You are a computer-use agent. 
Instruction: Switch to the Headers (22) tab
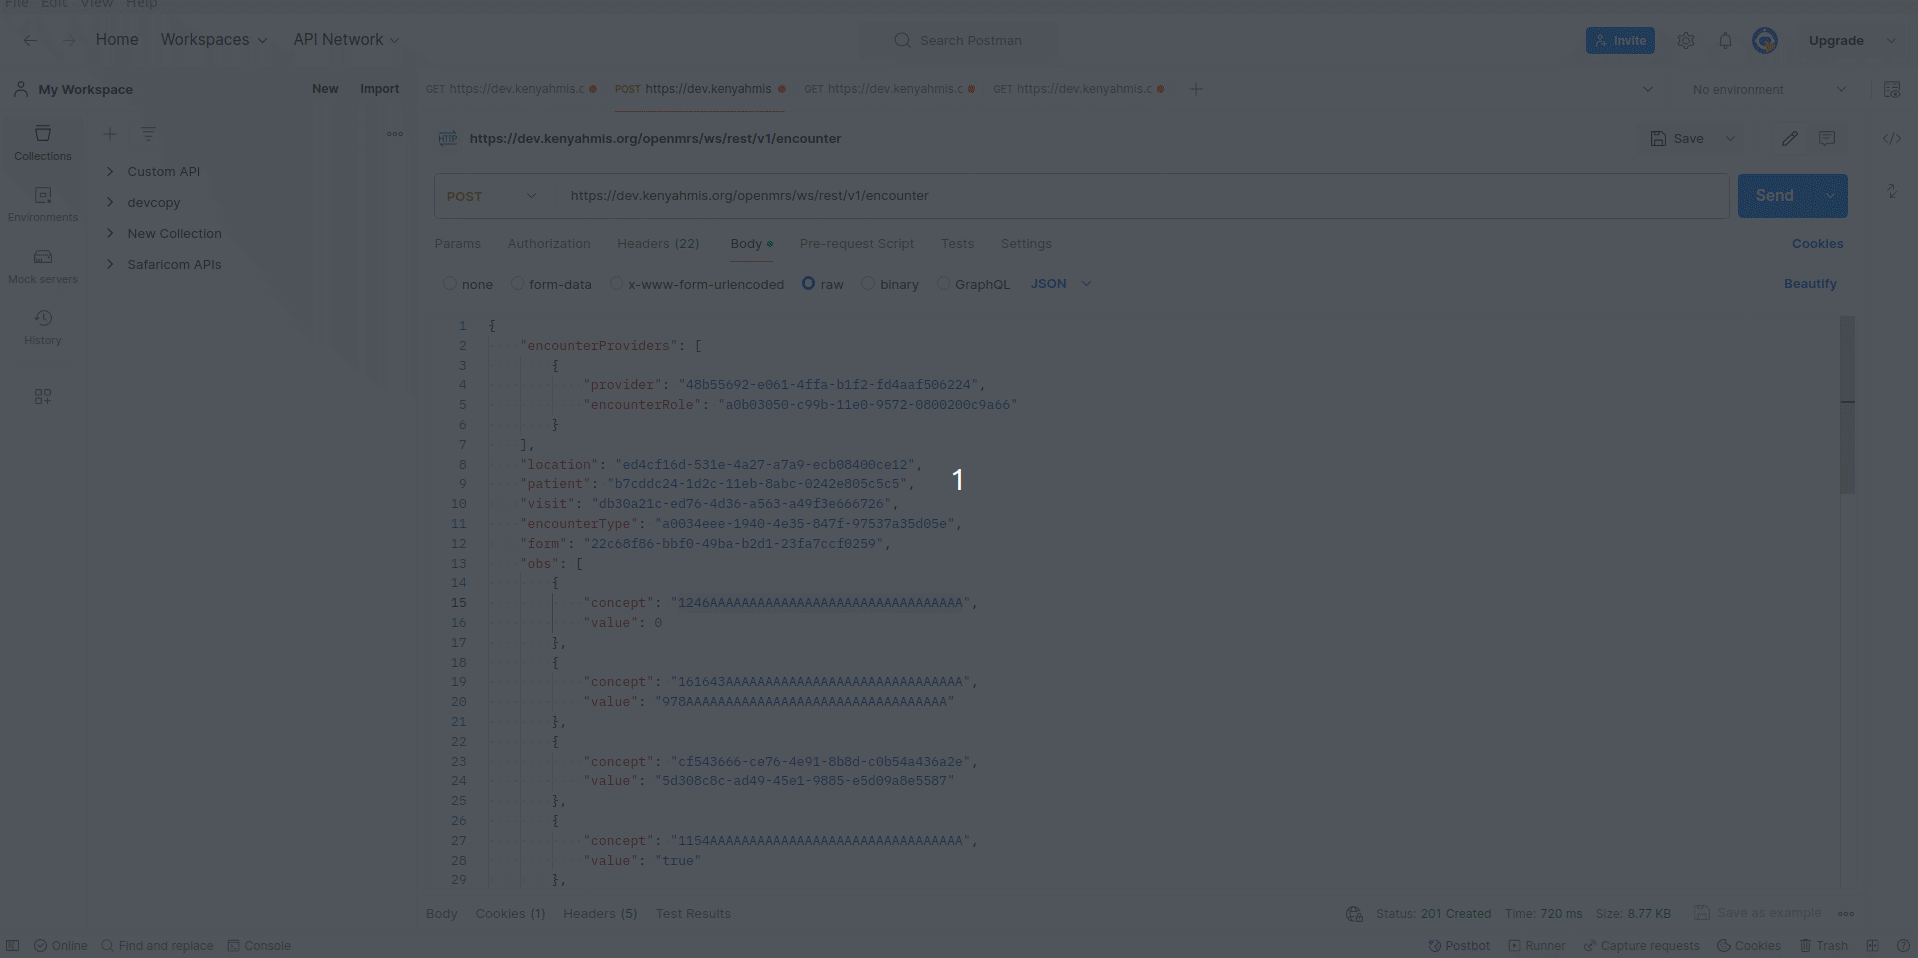658,244
